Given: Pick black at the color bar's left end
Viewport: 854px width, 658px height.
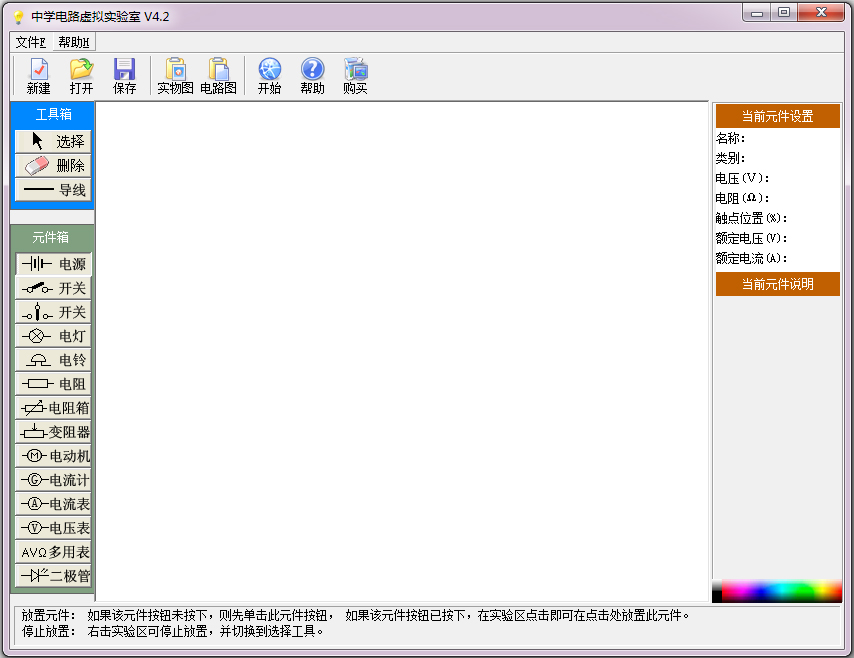Looking at the screenshot, I should (x=717, y=592).
